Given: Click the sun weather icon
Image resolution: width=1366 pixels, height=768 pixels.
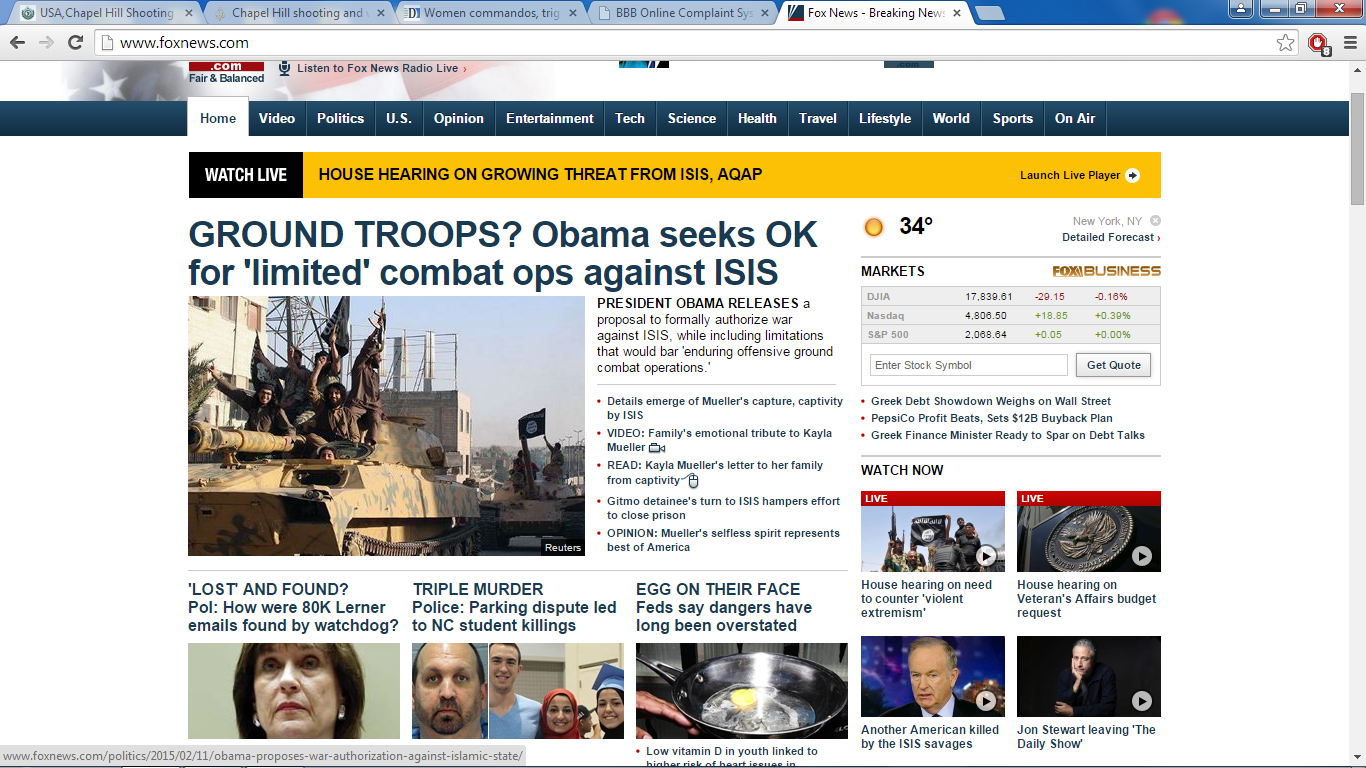Looking at the screenshot, I should point(874,227).
